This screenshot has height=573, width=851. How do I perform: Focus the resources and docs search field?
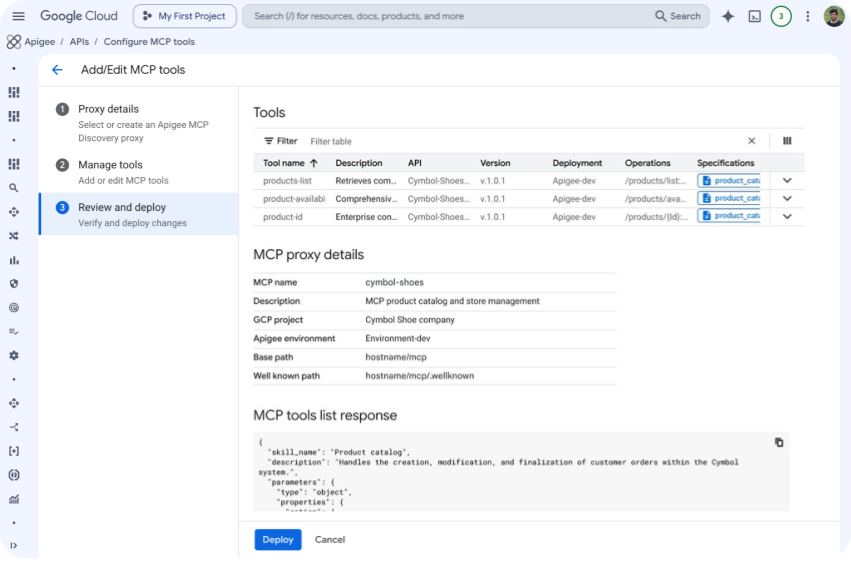click(x=450, y=16)
